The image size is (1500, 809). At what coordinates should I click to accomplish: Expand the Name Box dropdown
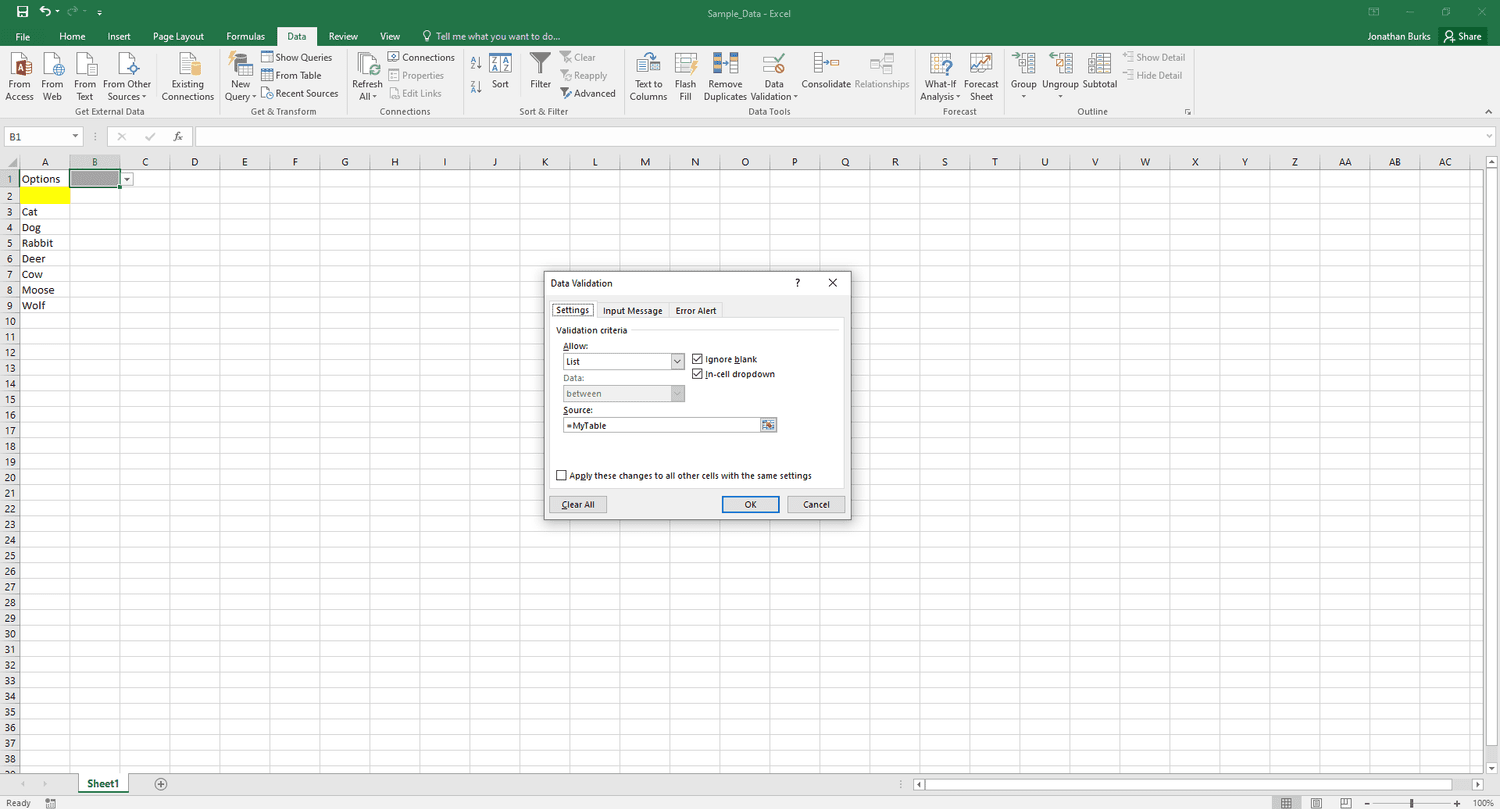[x=77, y=136]
